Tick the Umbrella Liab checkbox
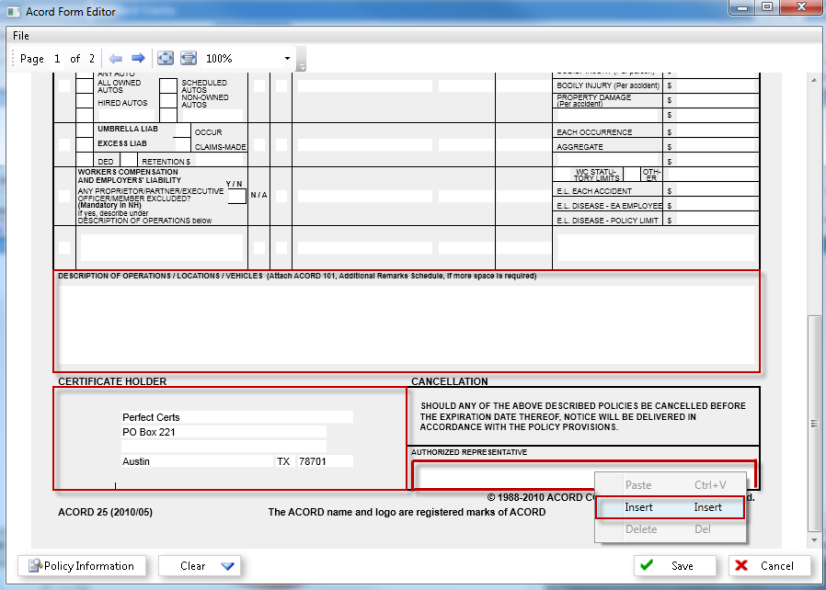Viewport: 826px width, 590px height. [86, 130]
